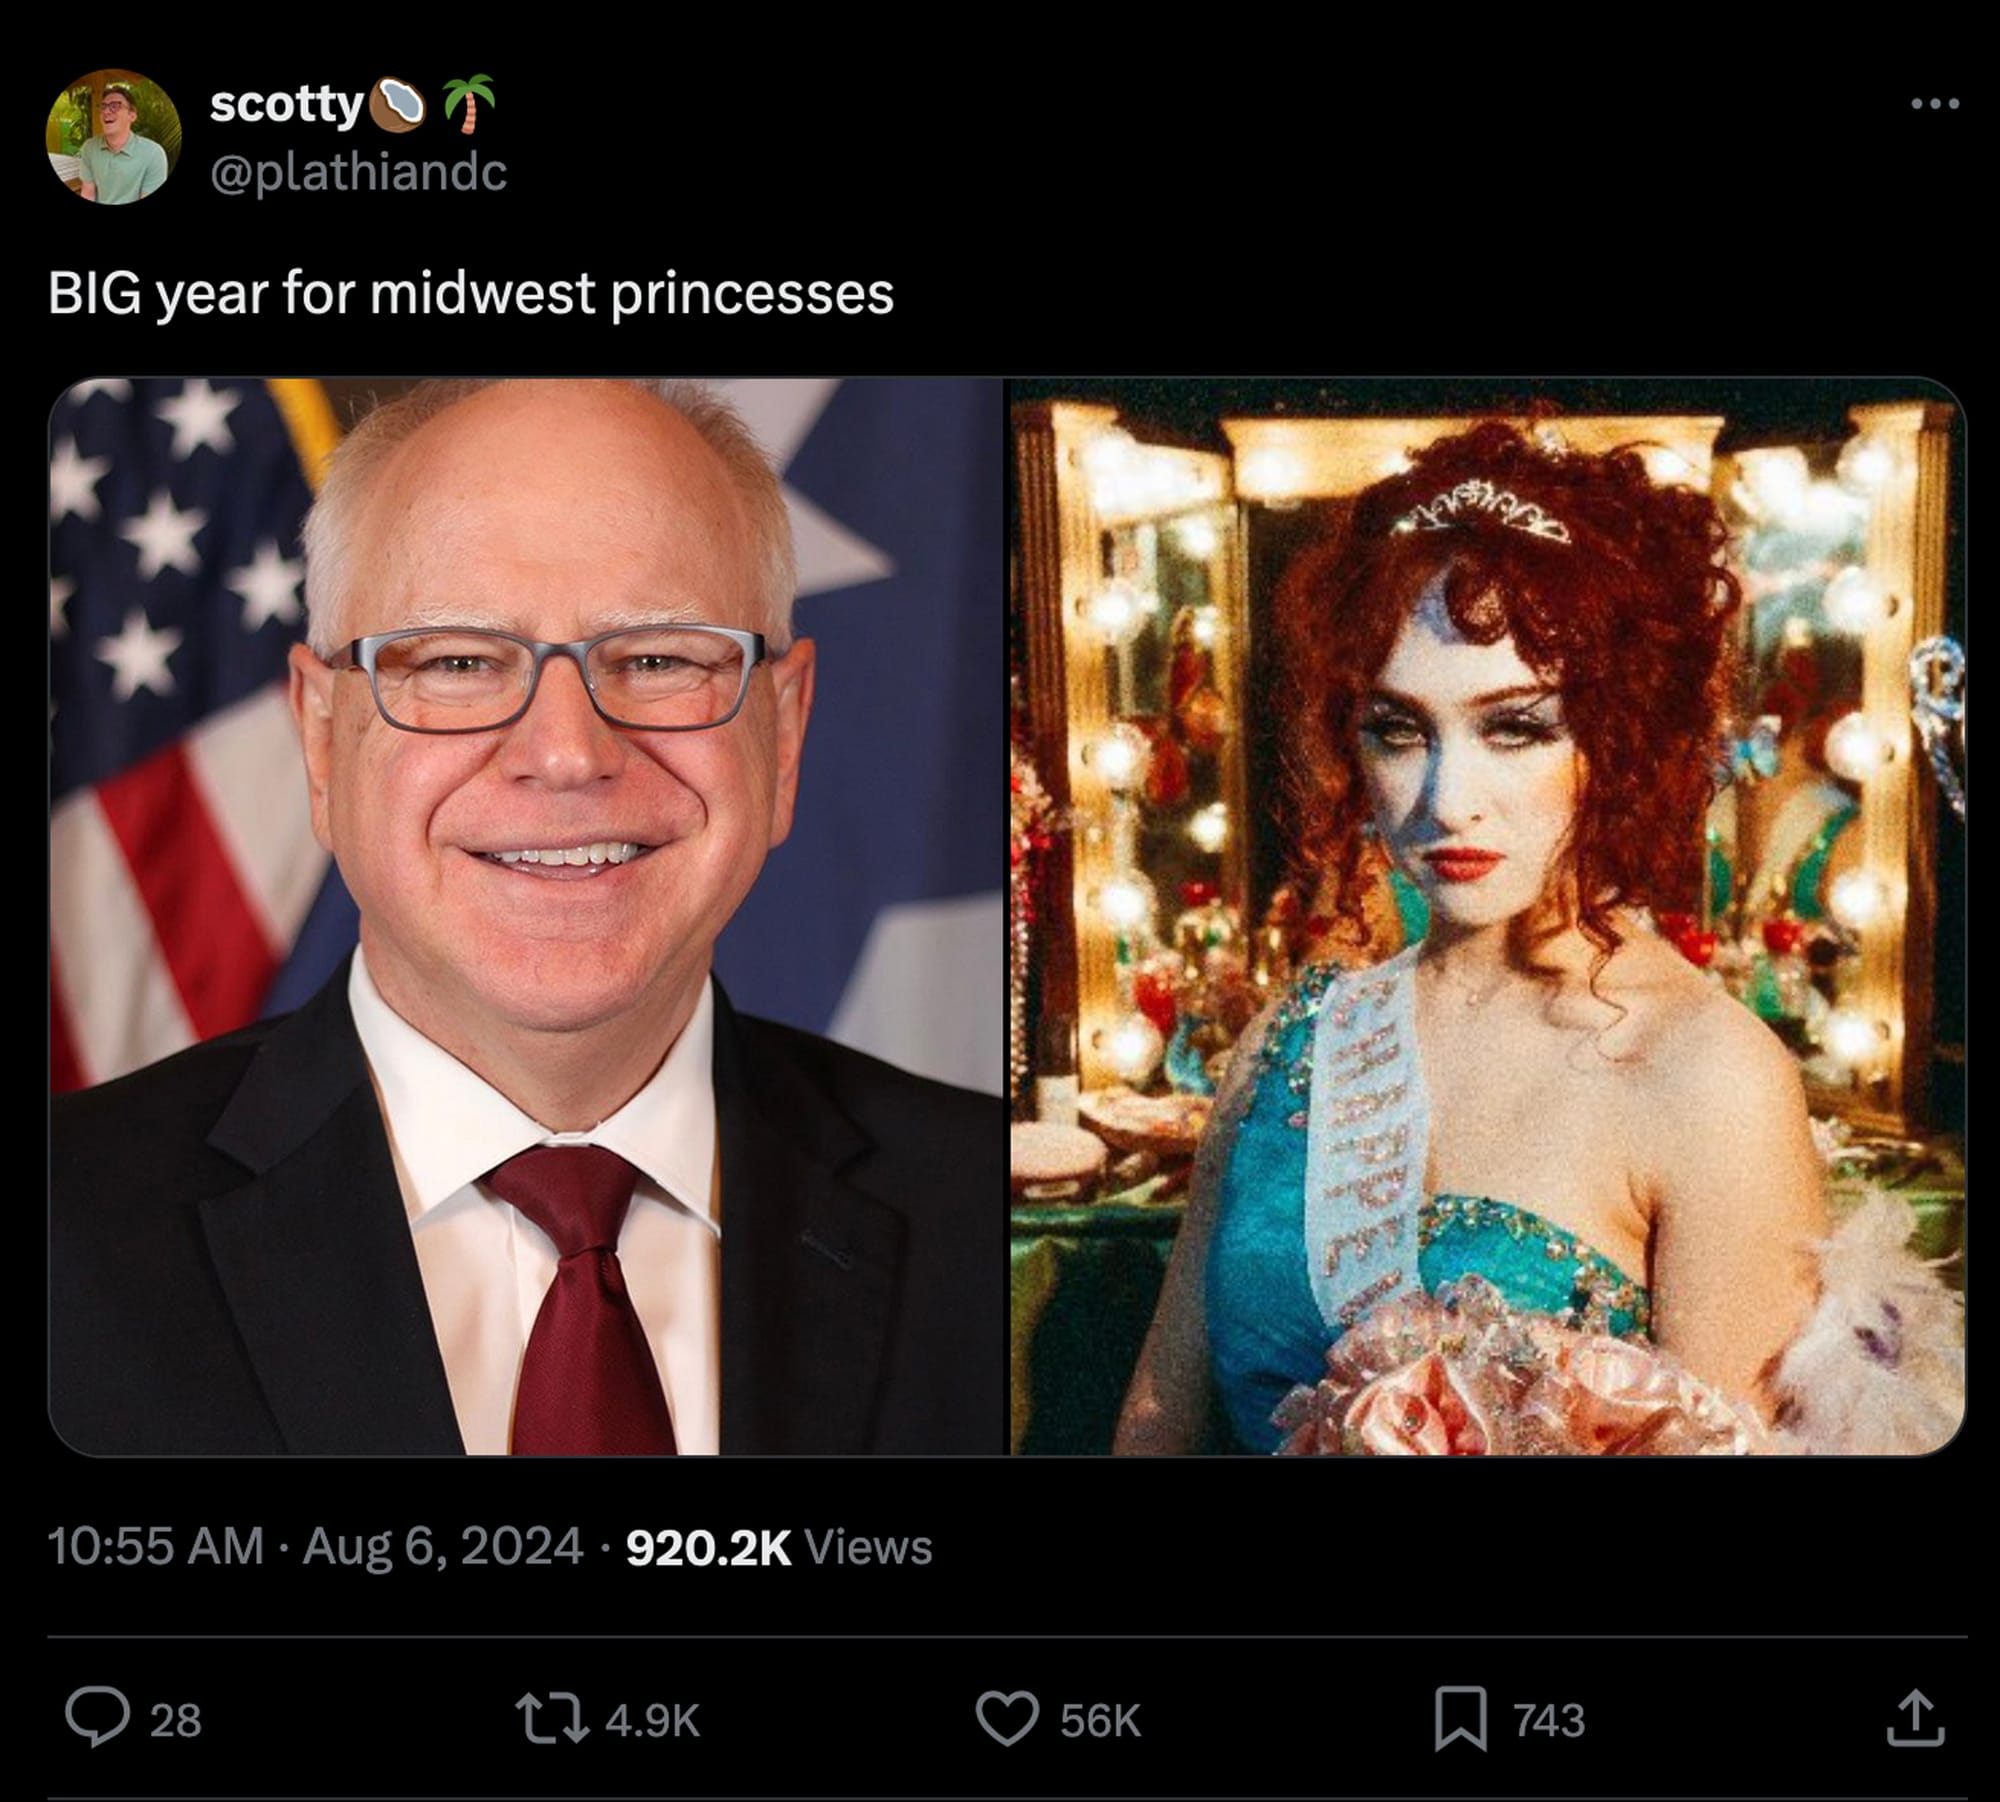Like the tweet with the heart icon
The height and width of the screenshot is (1802, 2000).
coord(1006,1718)
